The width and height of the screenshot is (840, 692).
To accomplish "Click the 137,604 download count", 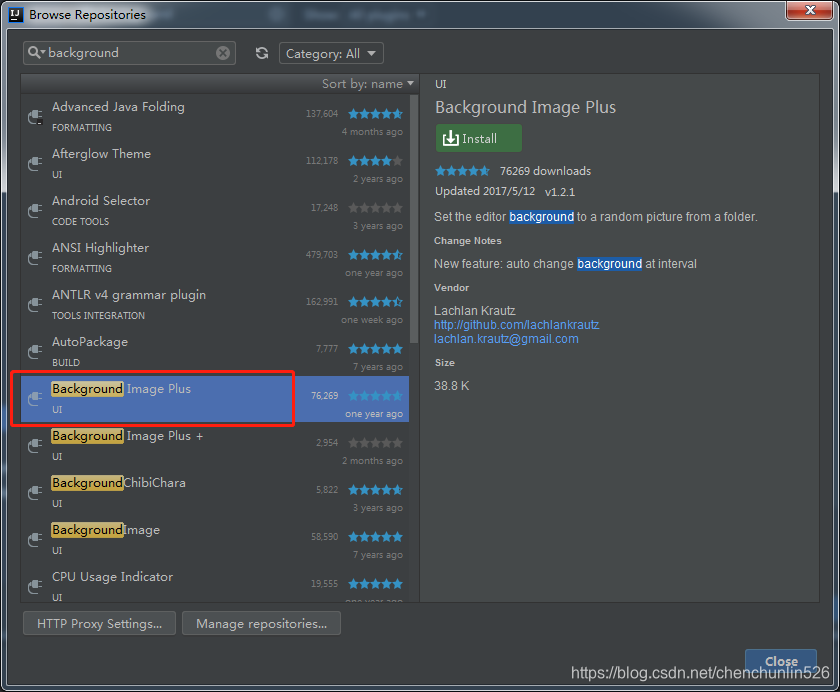I will [x=322, y=114].
